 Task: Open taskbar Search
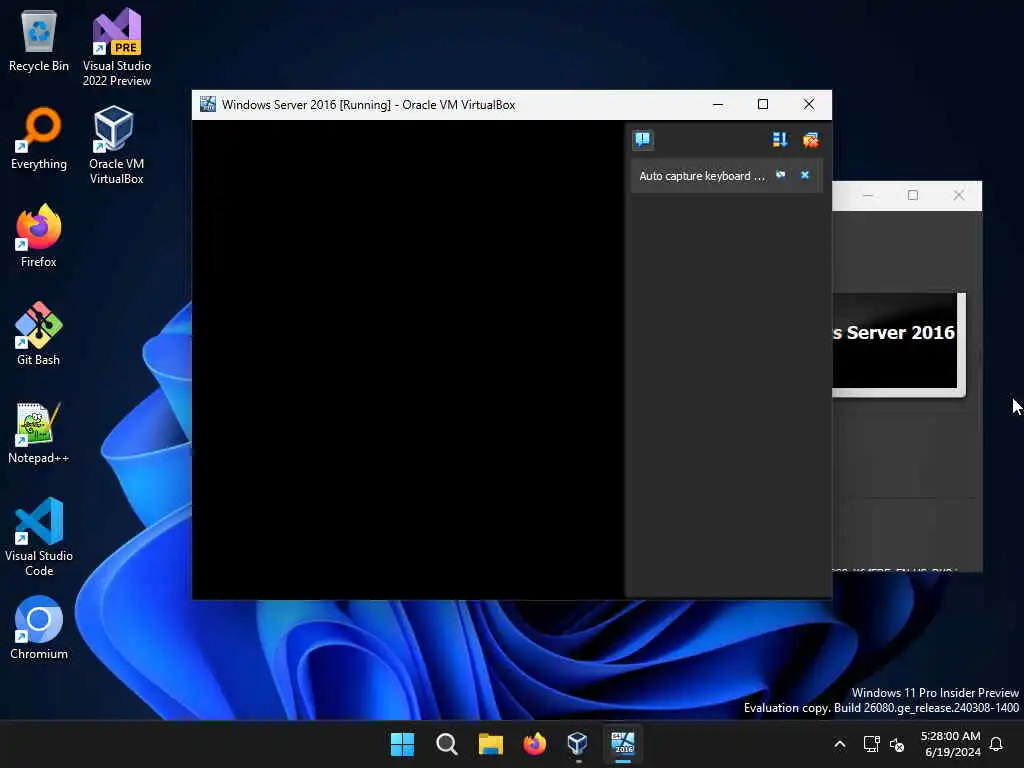447,744
